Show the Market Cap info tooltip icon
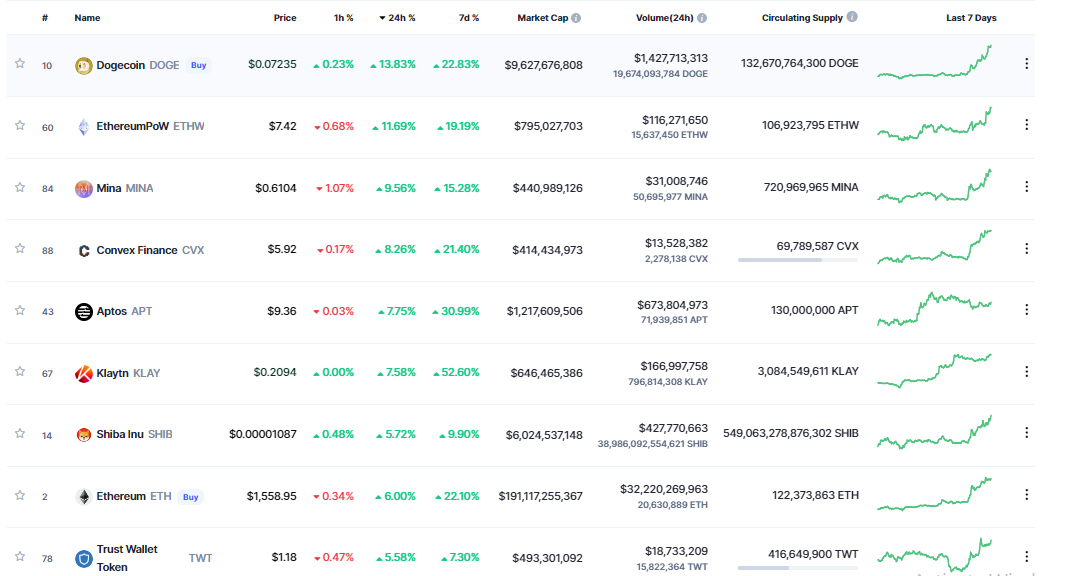The width and height of the screenshot is (1066, 576). pos(576,18)
